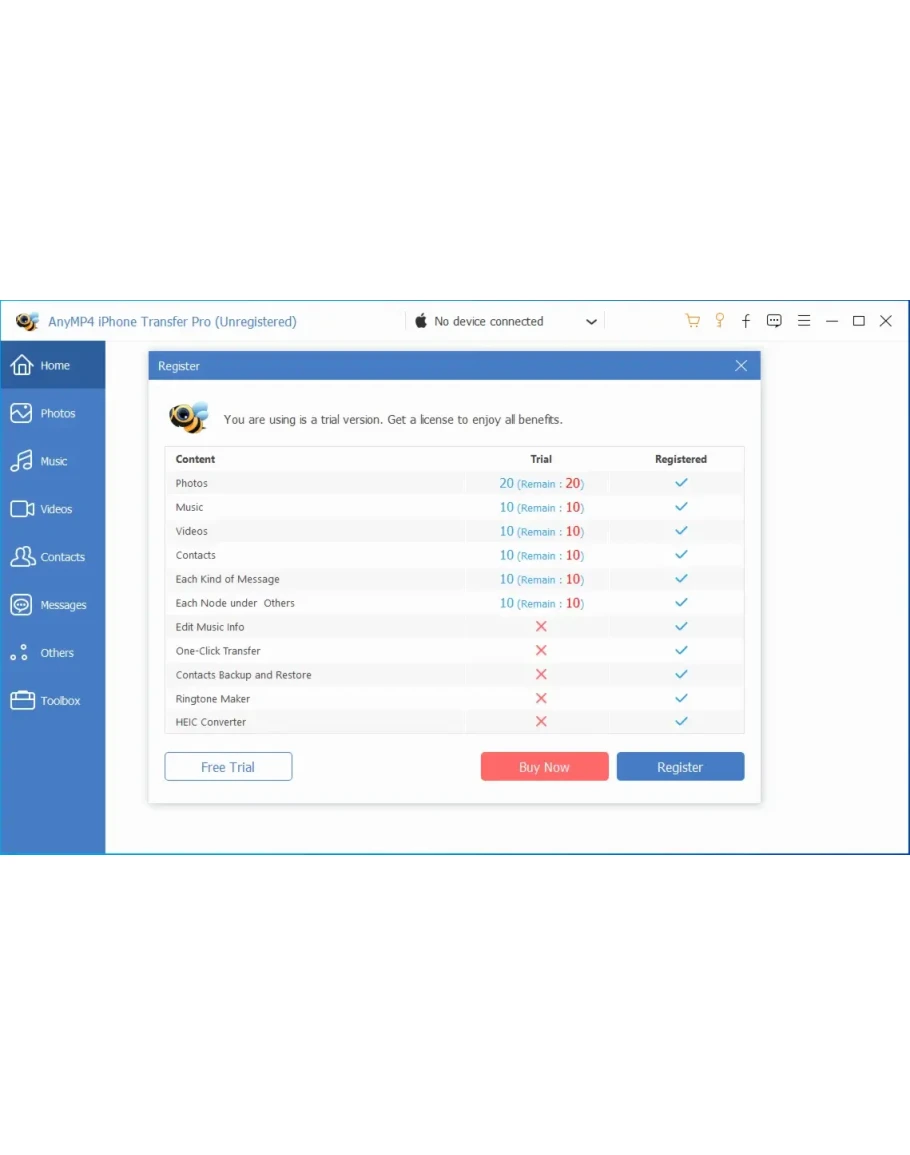Viewport: 910px width, 1155px height.
Task: Select the Home sidebar icon
Action: (x=22, y=365)
